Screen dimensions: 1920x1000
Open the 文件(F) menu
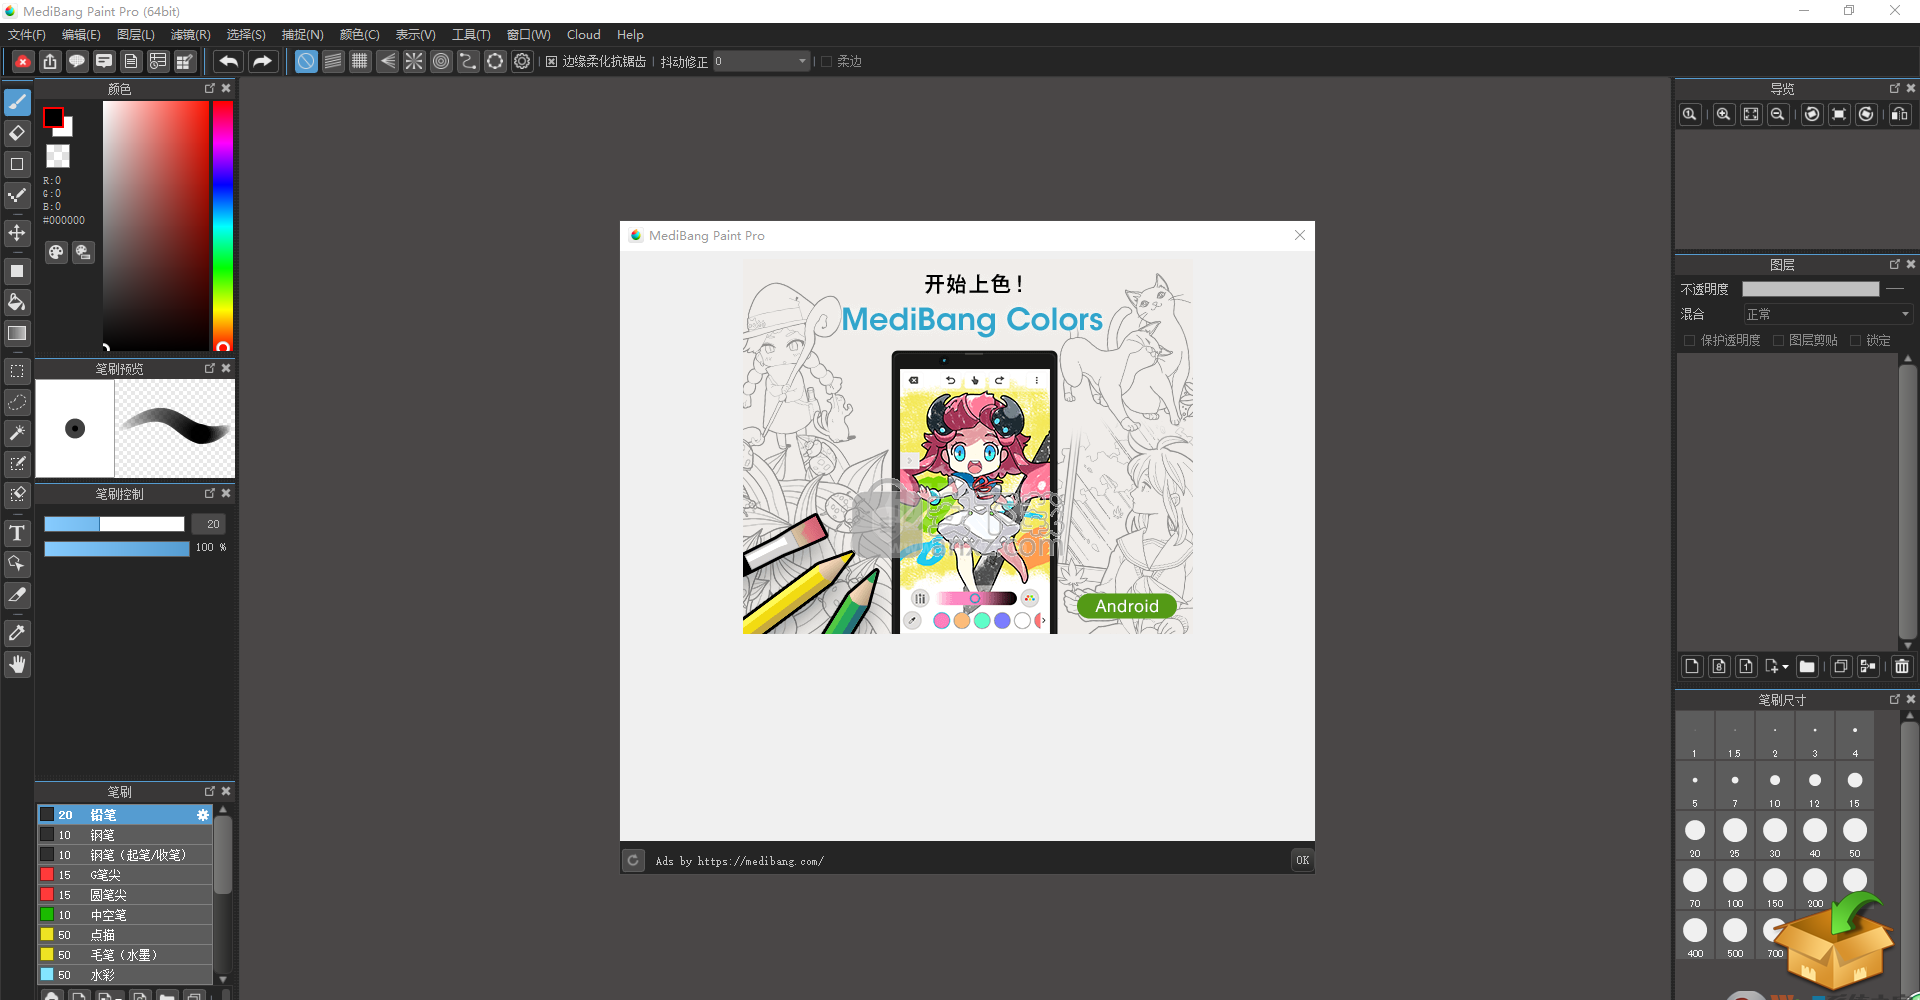coord(27,35)
